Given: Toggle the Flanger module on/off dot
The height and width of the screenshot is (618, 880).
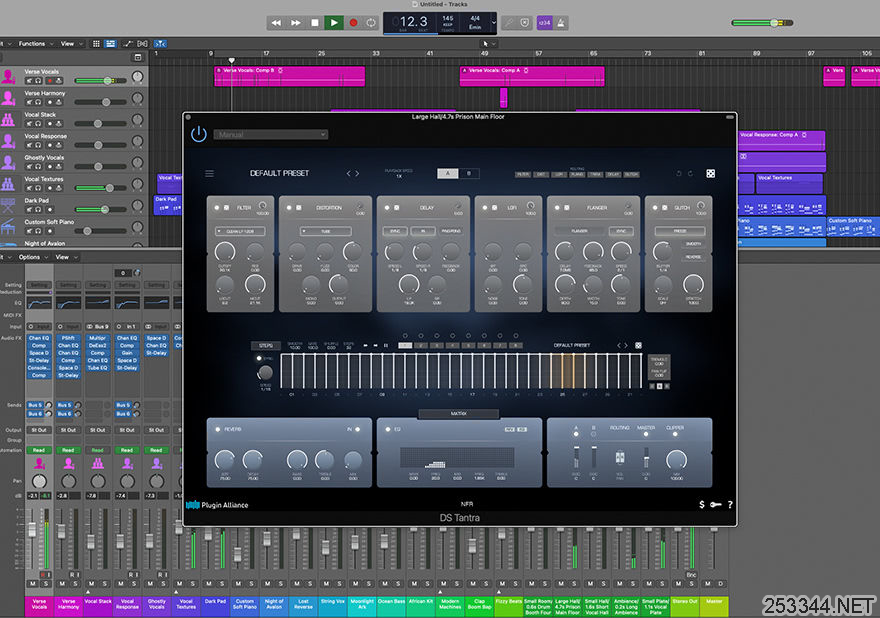Looking at the screenshot, I should tap(557, 208).
